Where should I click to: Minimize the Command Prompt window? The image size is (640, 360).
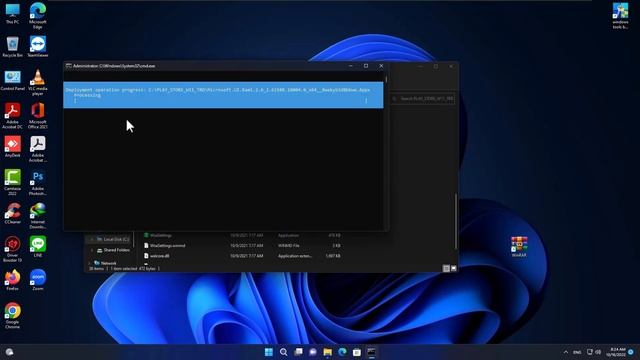coord(351,66)
